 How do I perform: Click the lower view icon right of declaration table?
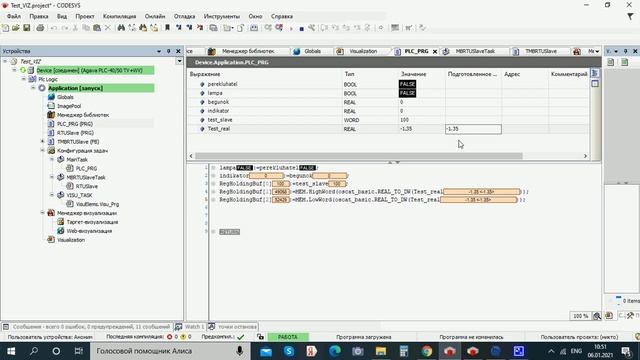[595, 84]
